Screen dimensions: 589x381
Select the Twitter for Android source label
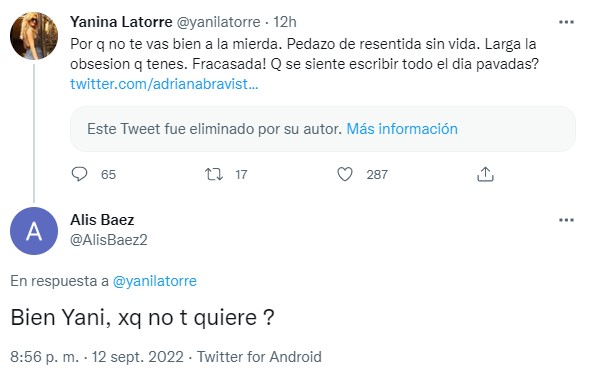click(259, 357)
